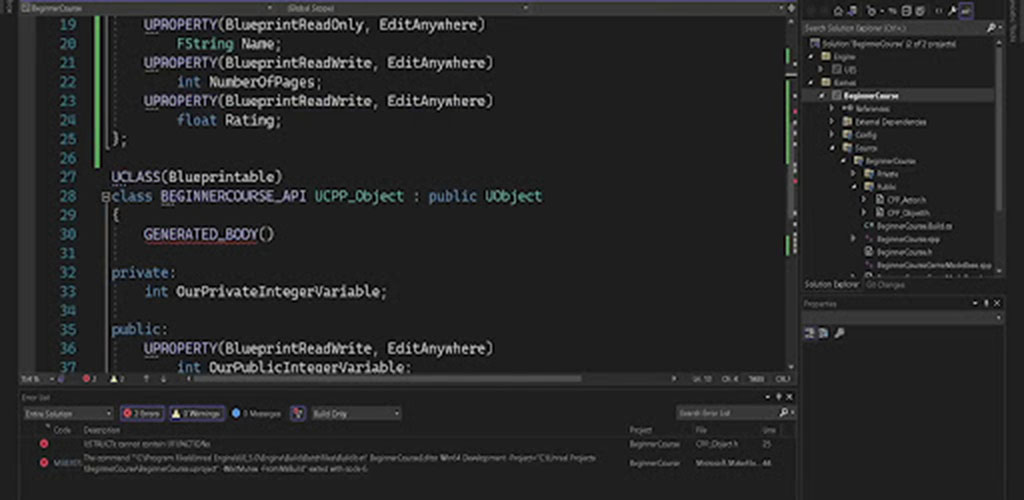Click the Properties wrench icon in Solution Explorer toolbar
The width and height of the screenshot is (1024, 500).
tap(952, 11)
